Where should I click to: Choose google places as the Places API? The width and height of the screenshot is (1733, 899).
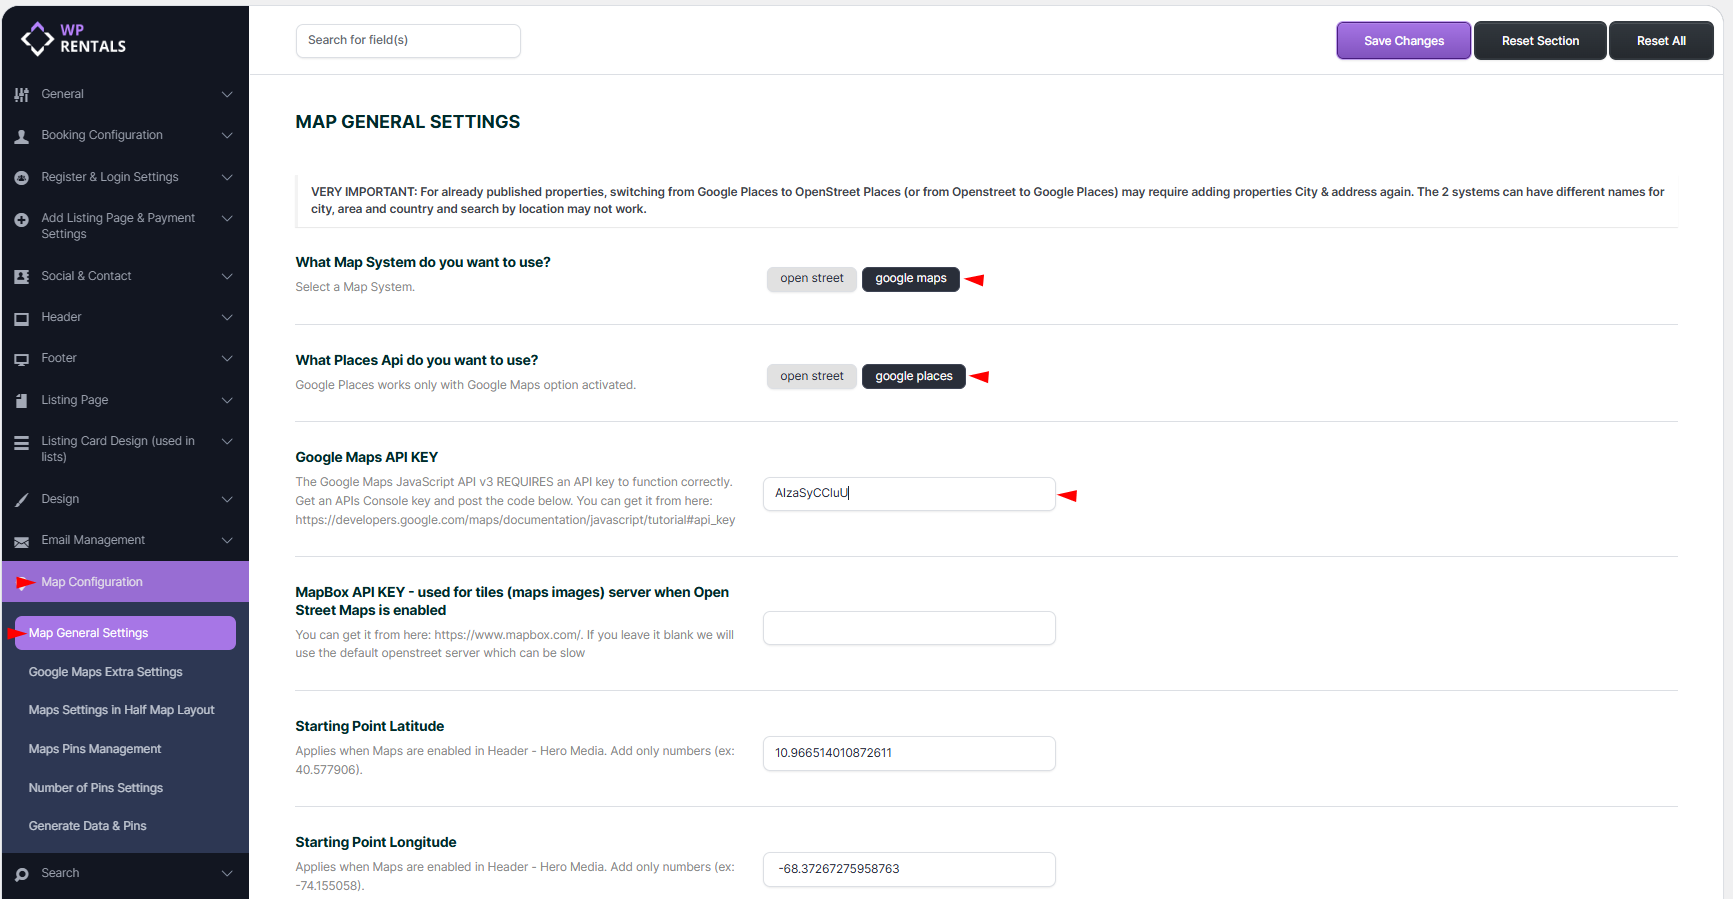913,377
